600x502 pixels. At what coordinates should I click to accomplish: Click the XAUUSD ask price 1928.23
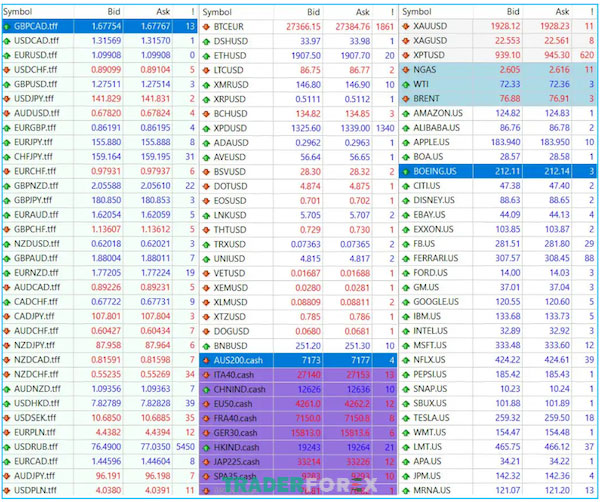click(x=555, y=26)
